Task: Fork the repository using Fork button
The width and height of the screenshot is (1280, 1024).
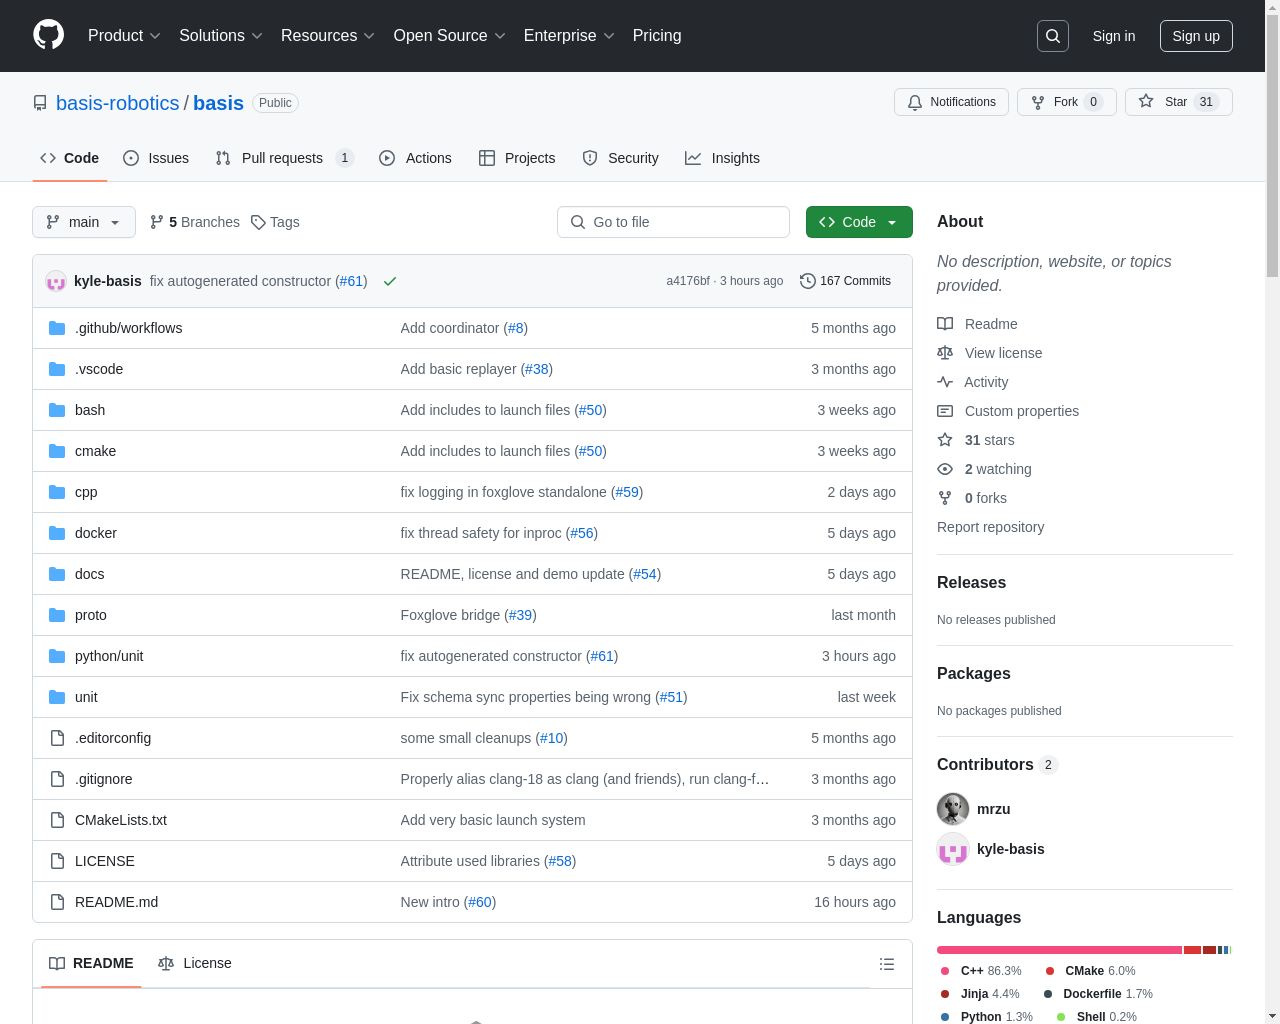Action: pyautogui.click(x=1066, y=102)
